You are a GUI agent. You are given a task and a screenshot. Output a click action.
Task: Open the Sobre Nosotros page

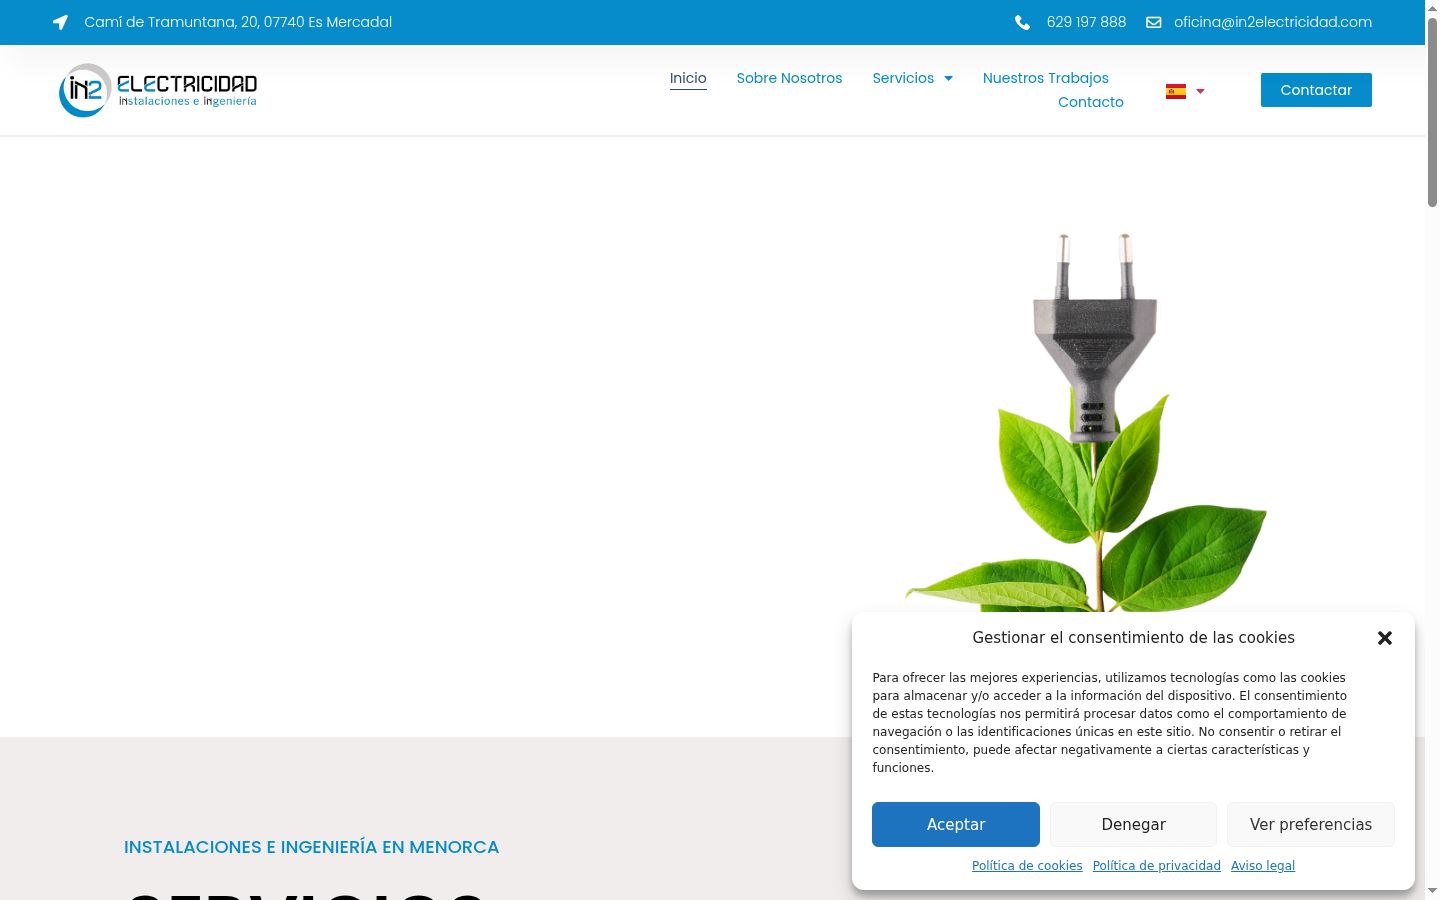click(x=789, y=78)
